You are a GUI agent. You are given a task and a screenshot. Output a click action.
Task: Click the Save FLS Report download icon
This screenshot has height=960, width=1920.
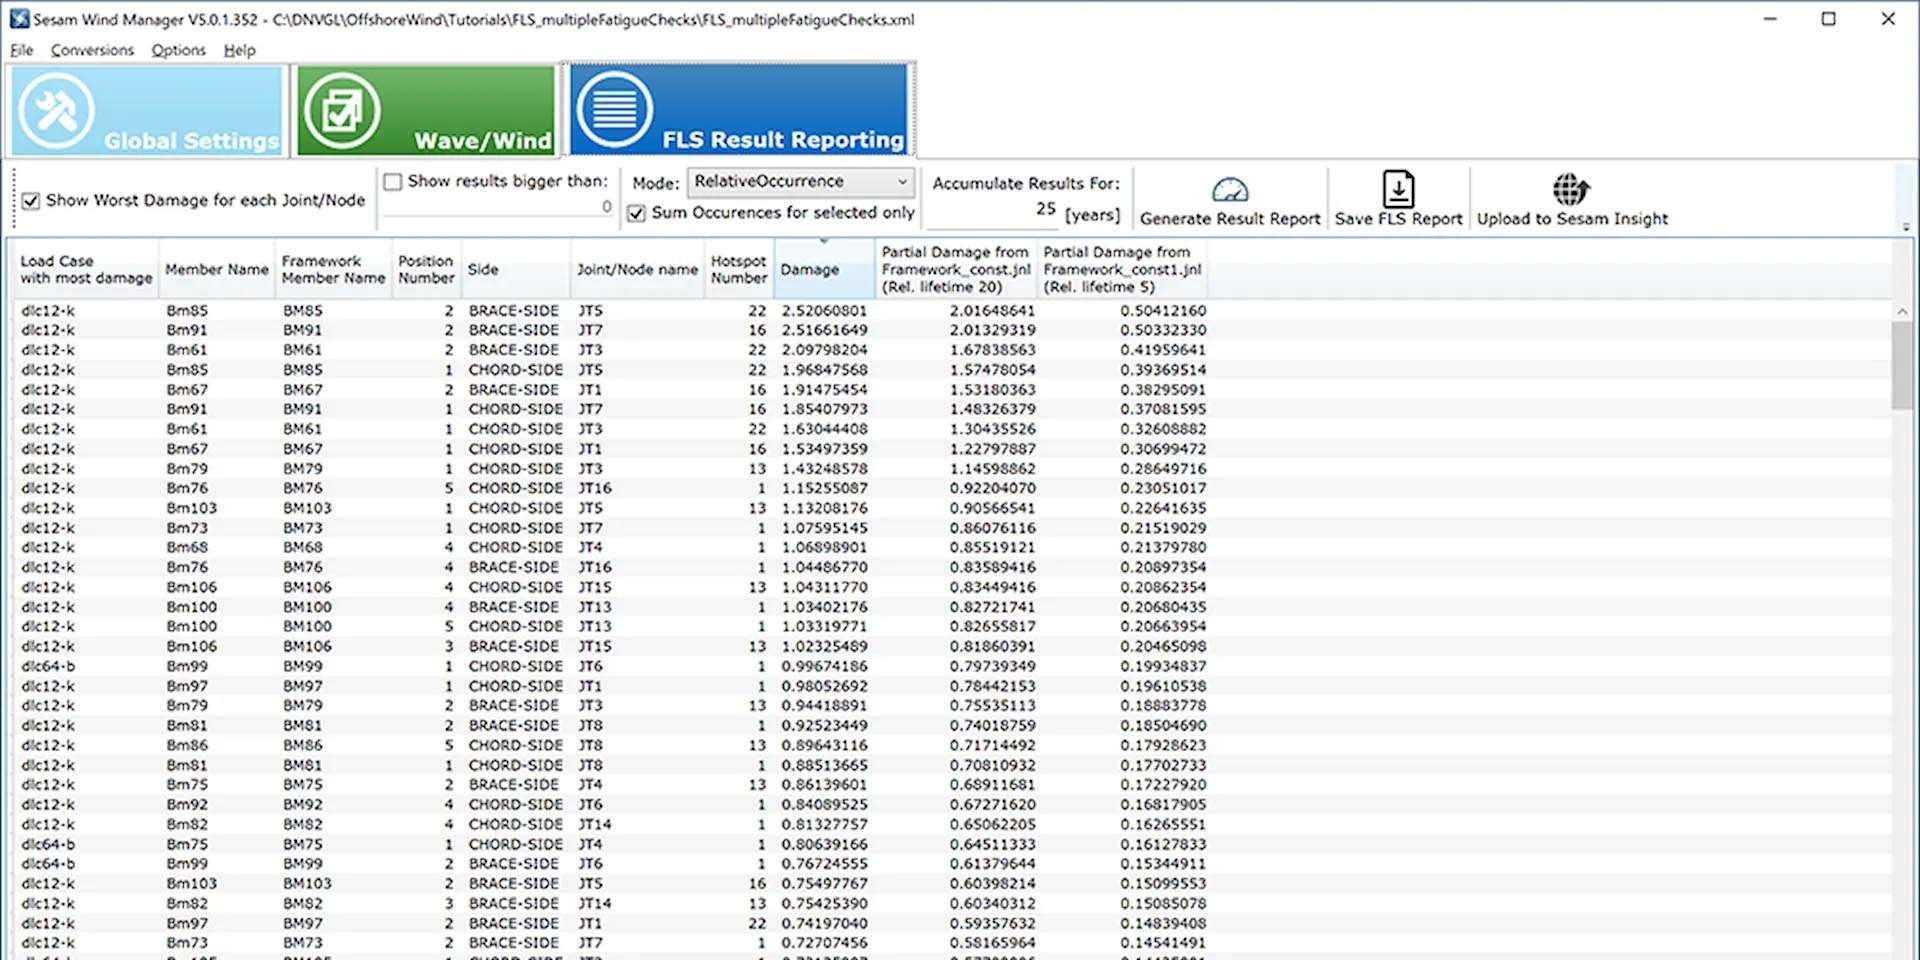point(1397,189)
